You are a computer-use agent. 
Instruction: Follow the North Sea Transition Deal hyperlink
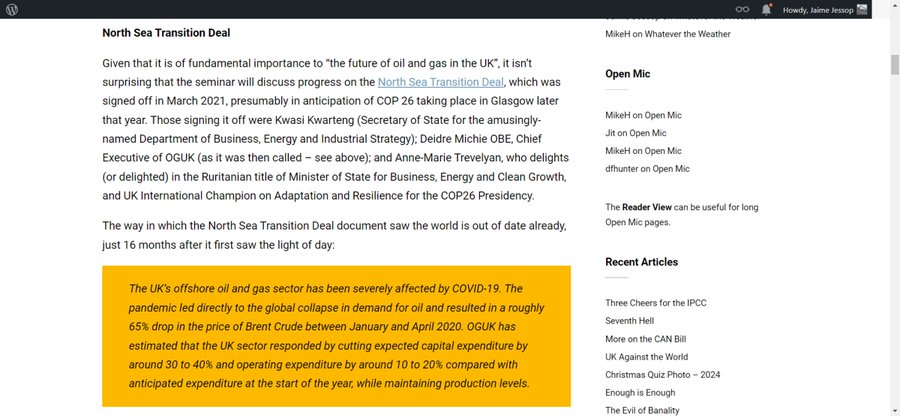(440, 82)
